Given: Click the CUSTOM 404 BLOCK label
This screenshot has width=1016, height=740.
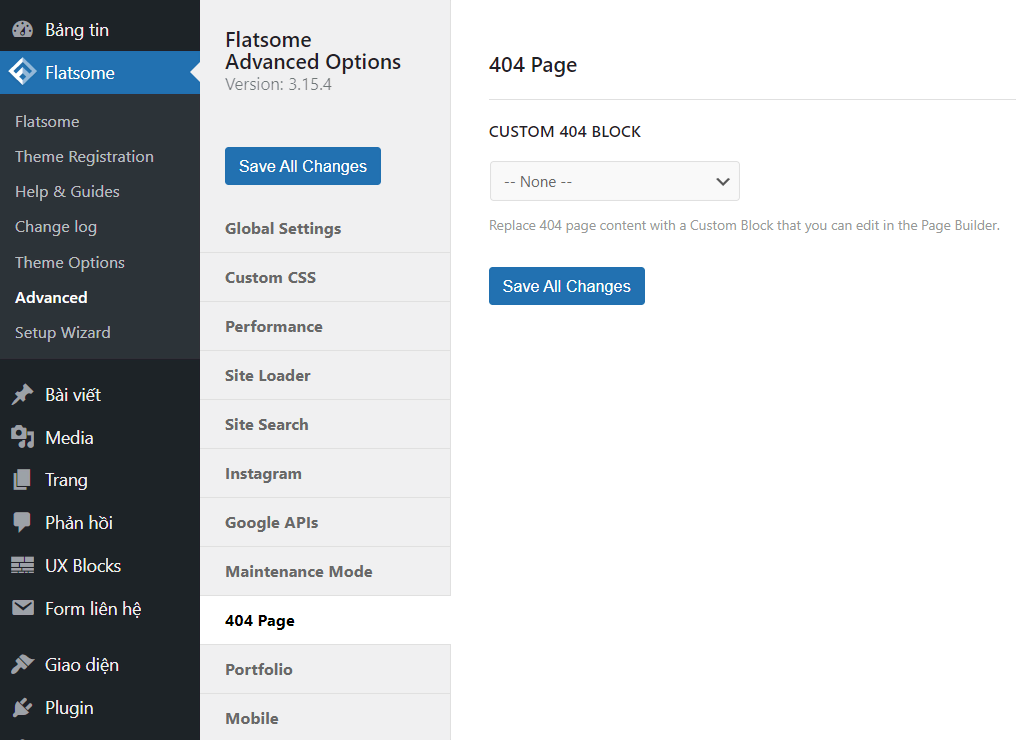Looking at the screenshot, I should (x=564, y=132).
